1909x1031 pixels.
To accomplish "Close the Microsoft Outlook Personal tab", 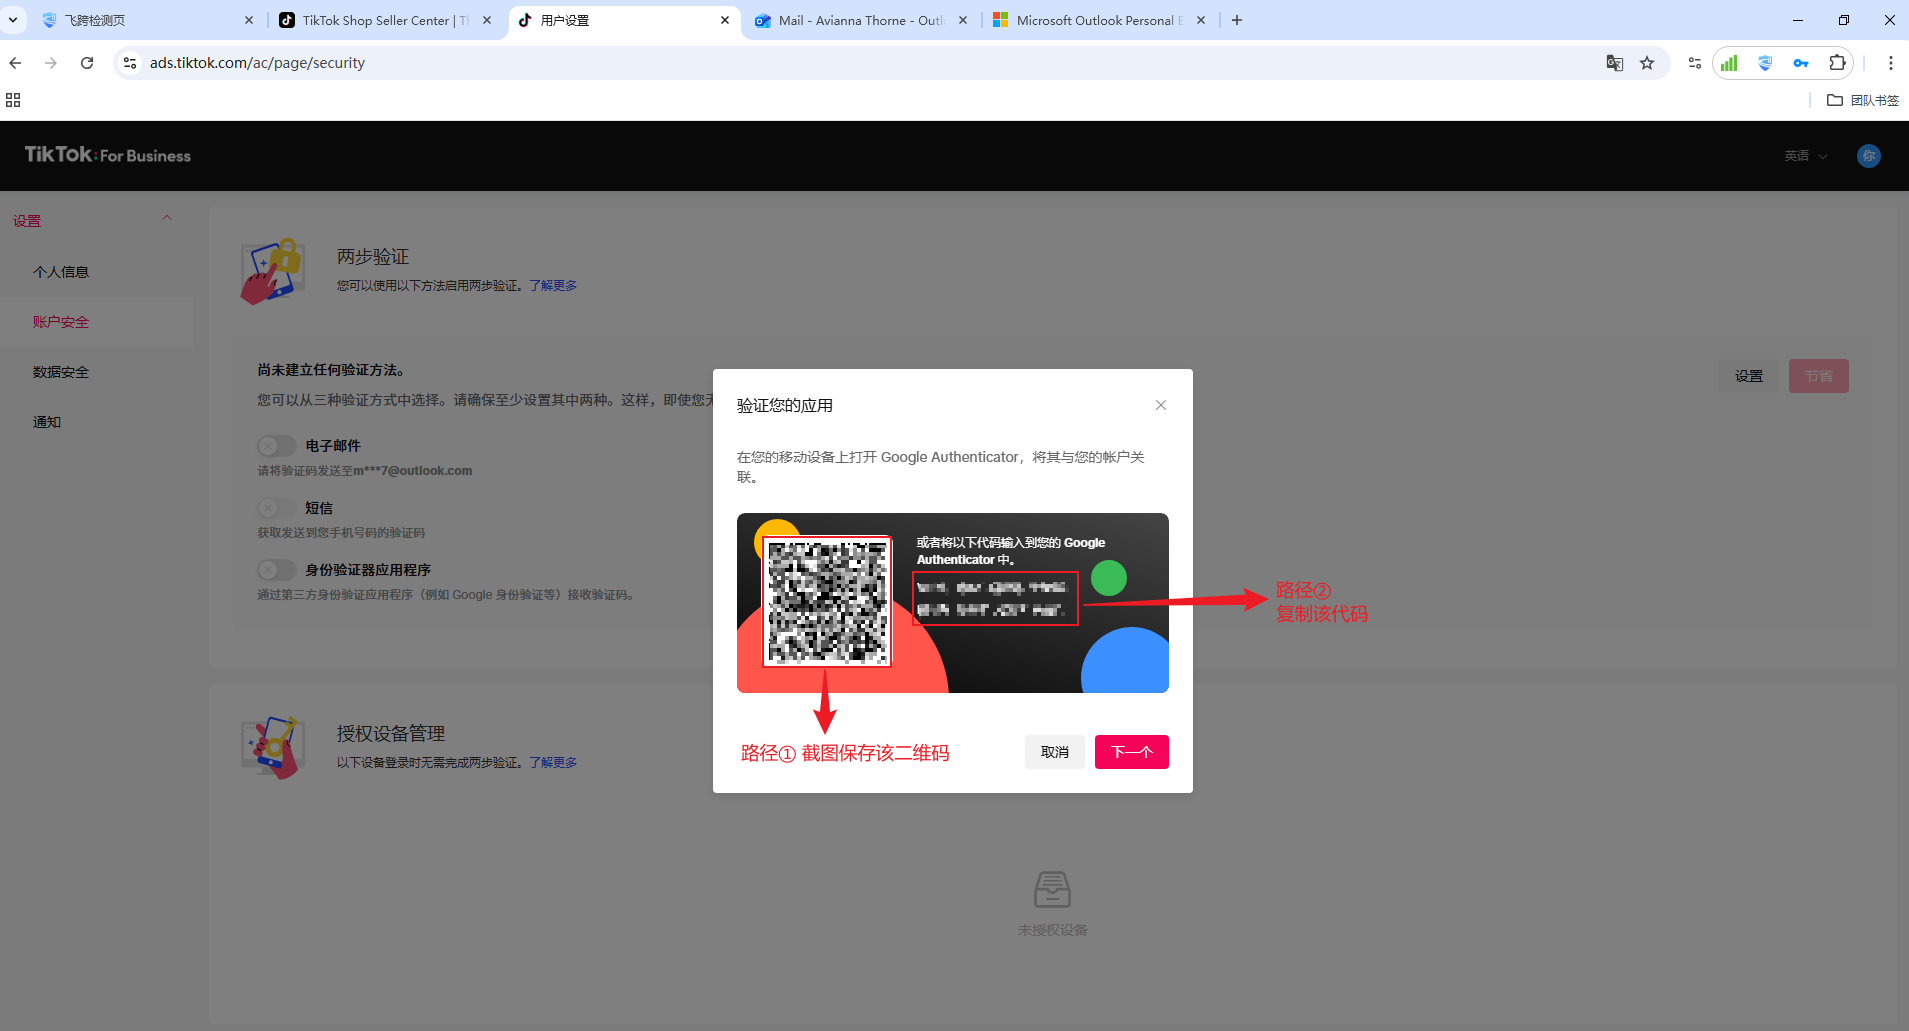I will click(1201, 20).
